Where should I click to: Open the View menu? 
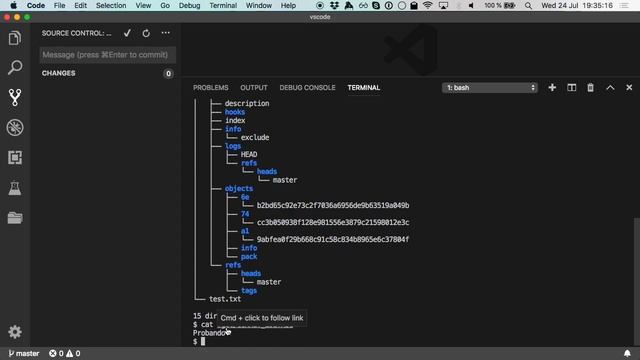[x=143, y=5]
